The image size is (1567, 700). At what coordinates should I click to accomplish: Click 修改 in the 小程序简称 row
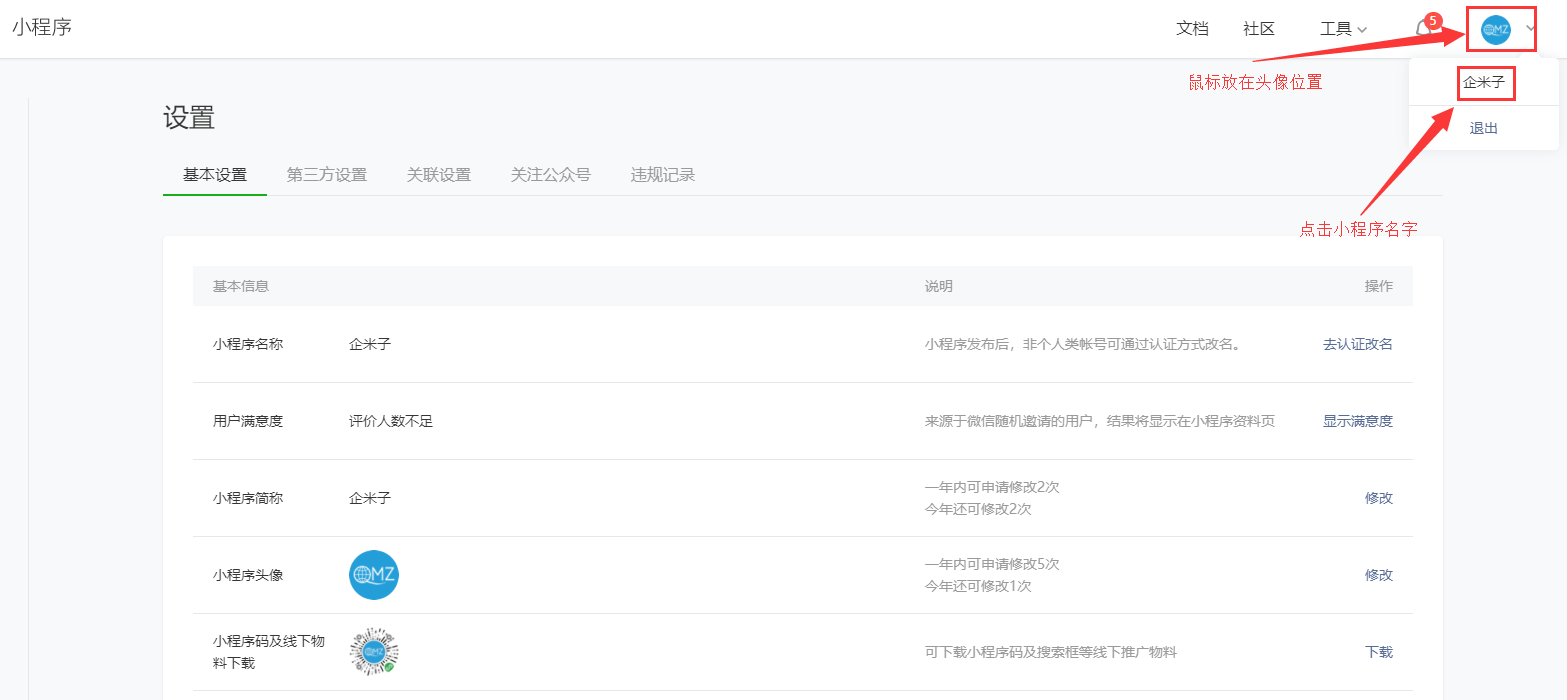1379,498
